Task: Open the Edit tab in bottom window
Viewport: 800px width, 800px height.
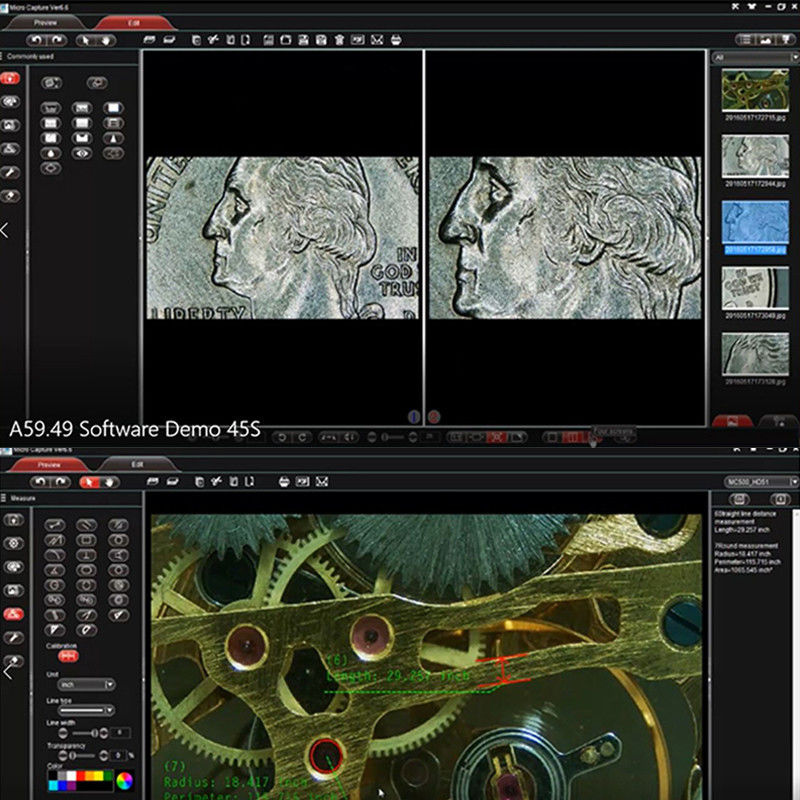Action: 137,464
